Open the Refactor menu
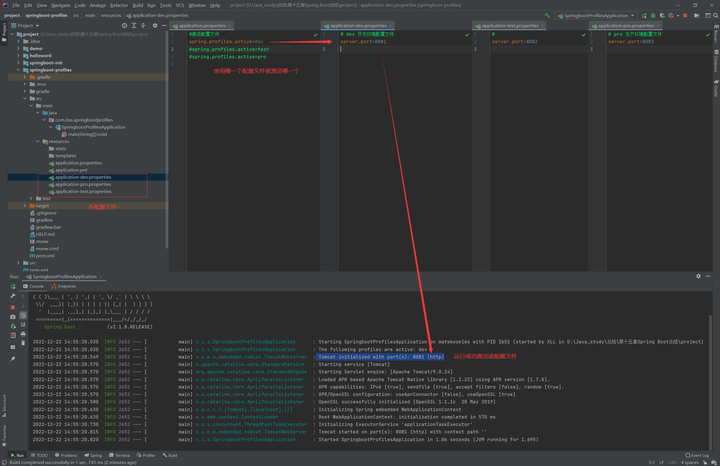Viewport: 720px width, 466px height. coord(119,5)
